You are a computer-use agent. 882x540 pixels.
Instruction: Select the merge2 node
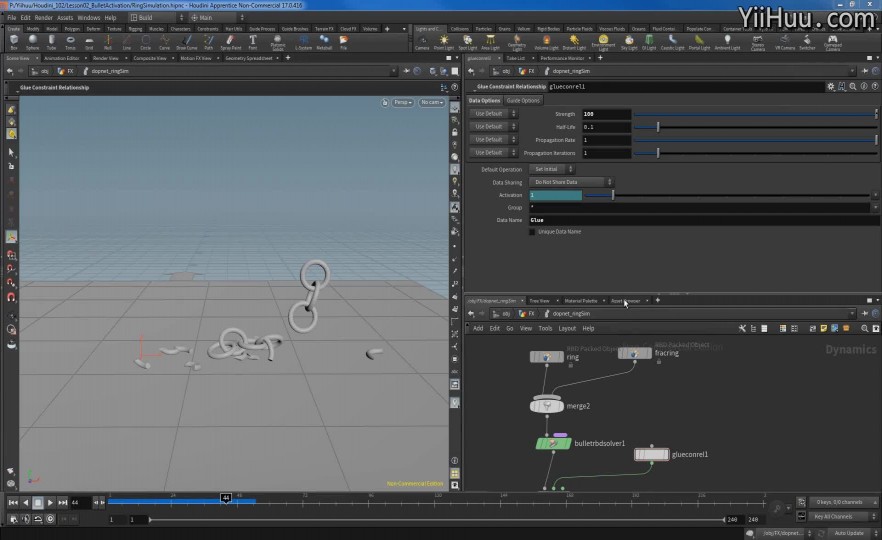pyautogui.click(x=547, y=406)
